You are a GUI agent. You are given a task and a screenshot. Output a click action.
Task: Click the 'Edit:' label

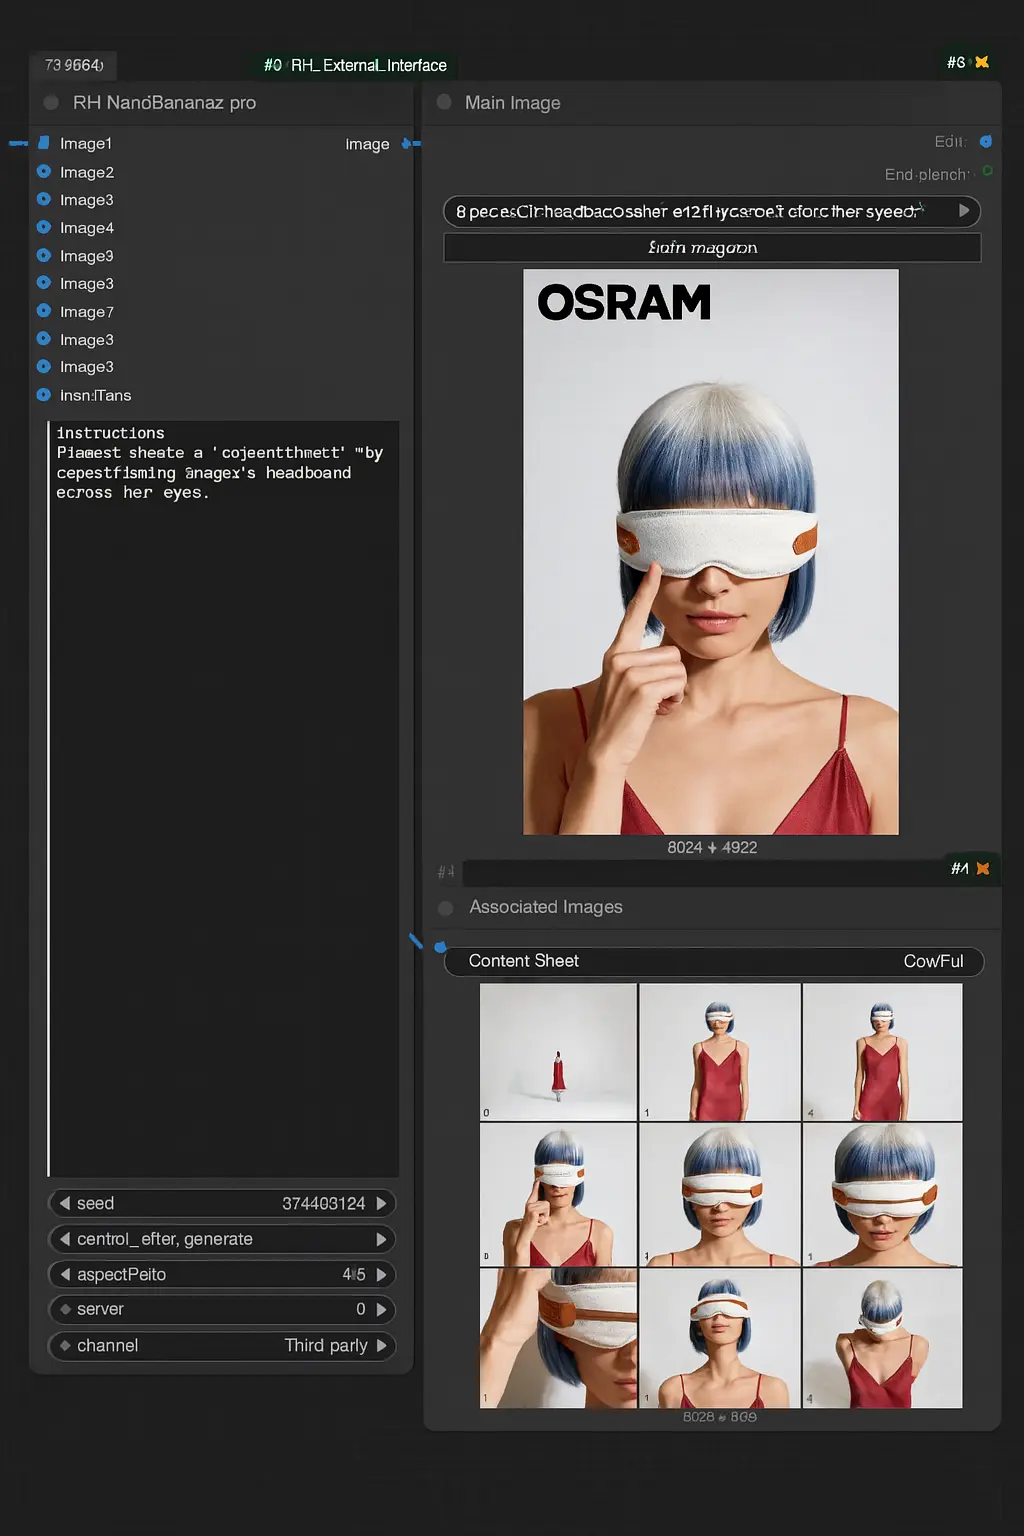pyautogui.click(x=950, y=142)
